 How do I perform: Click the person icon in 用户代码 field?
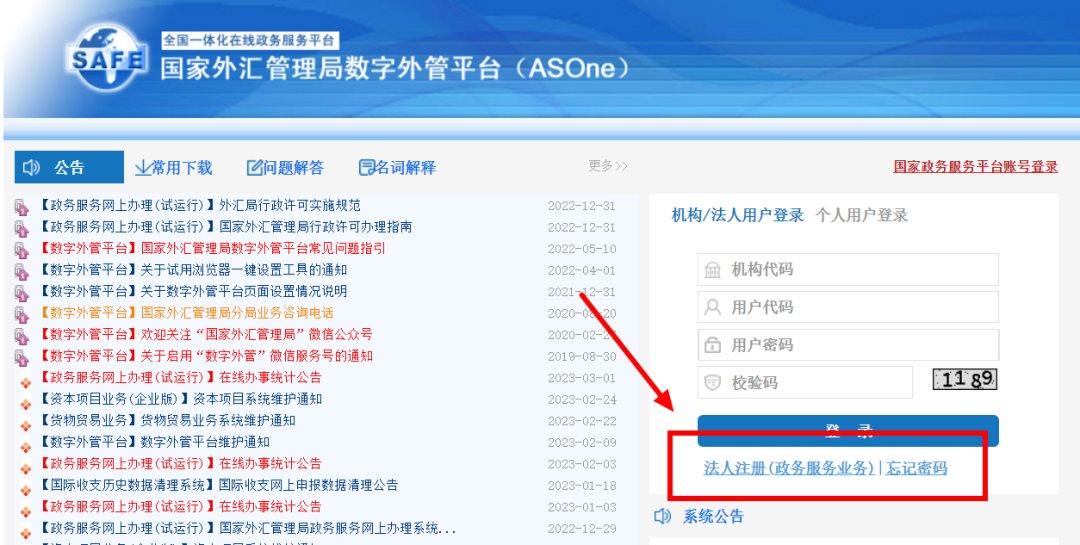712,307
